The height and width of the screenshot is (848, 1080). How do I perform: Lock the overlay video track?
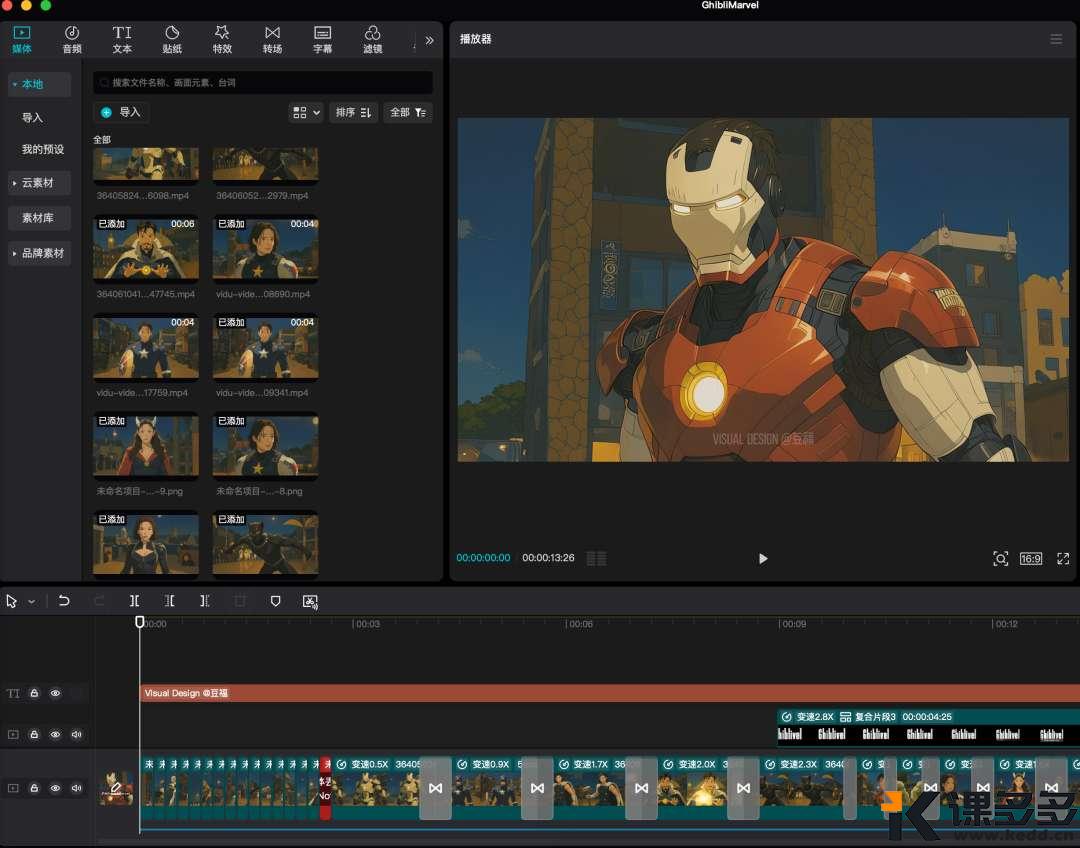point(34,734)
